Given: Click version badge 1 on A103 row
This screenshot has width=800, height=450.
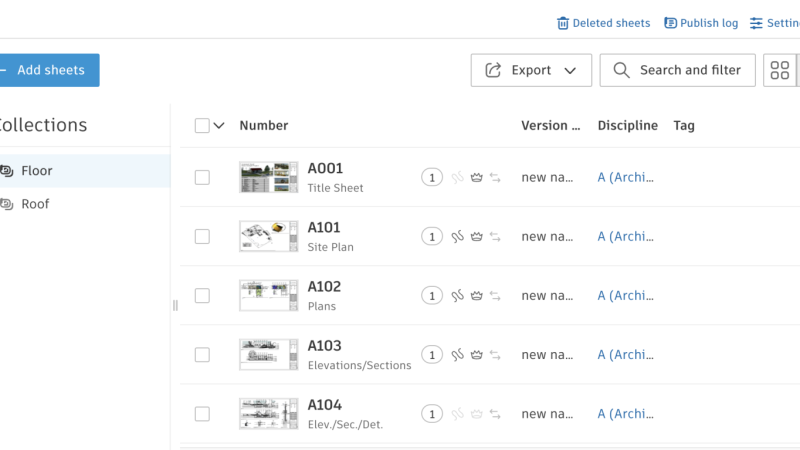Looking at the screenshot, I should coord(431,355).
